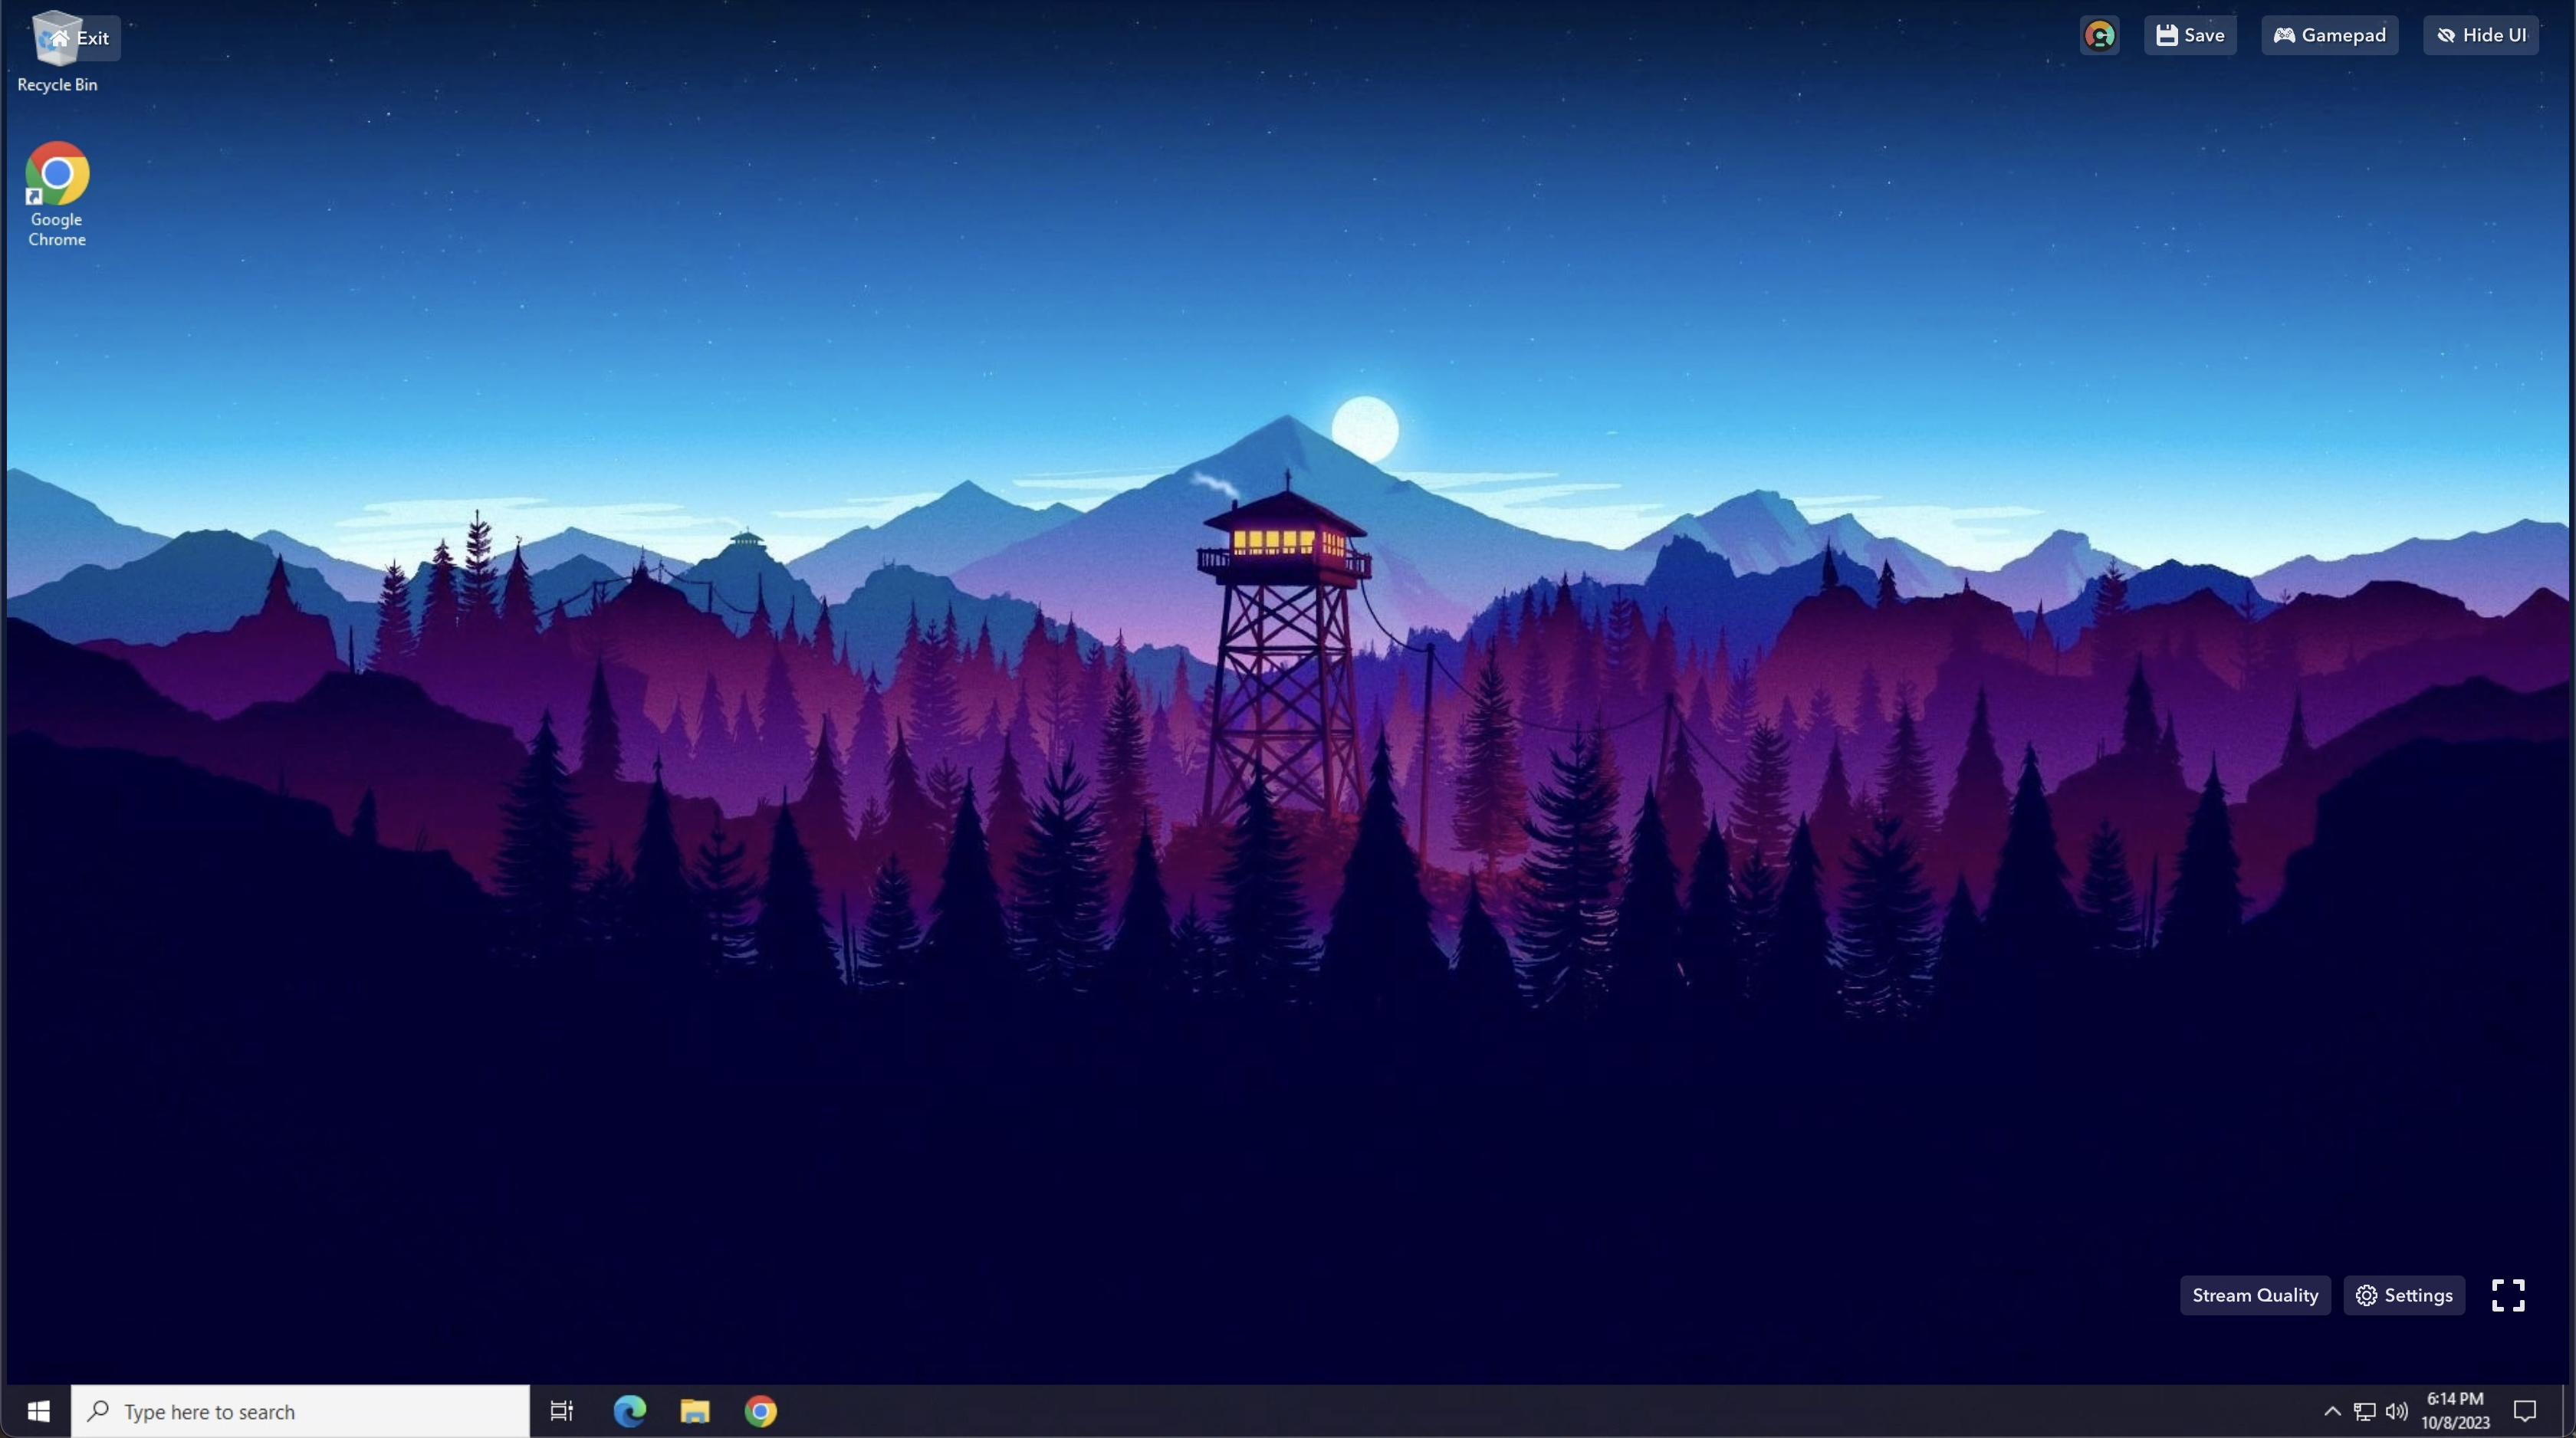
Task: Expand hidden system tray icons
Action: (x=2332, y=1411)
